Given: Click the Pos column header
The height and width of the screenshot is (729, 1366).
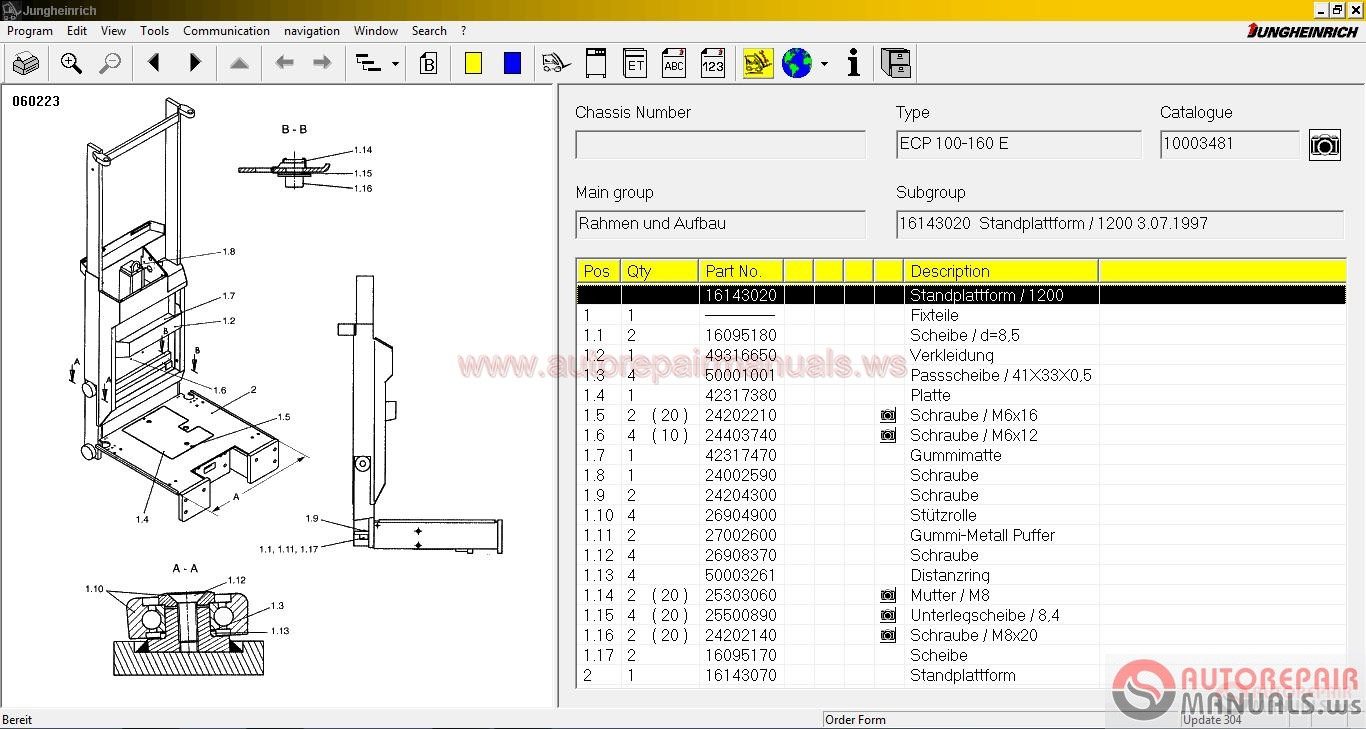Looking at the screenshot, I should coord(598,271).
